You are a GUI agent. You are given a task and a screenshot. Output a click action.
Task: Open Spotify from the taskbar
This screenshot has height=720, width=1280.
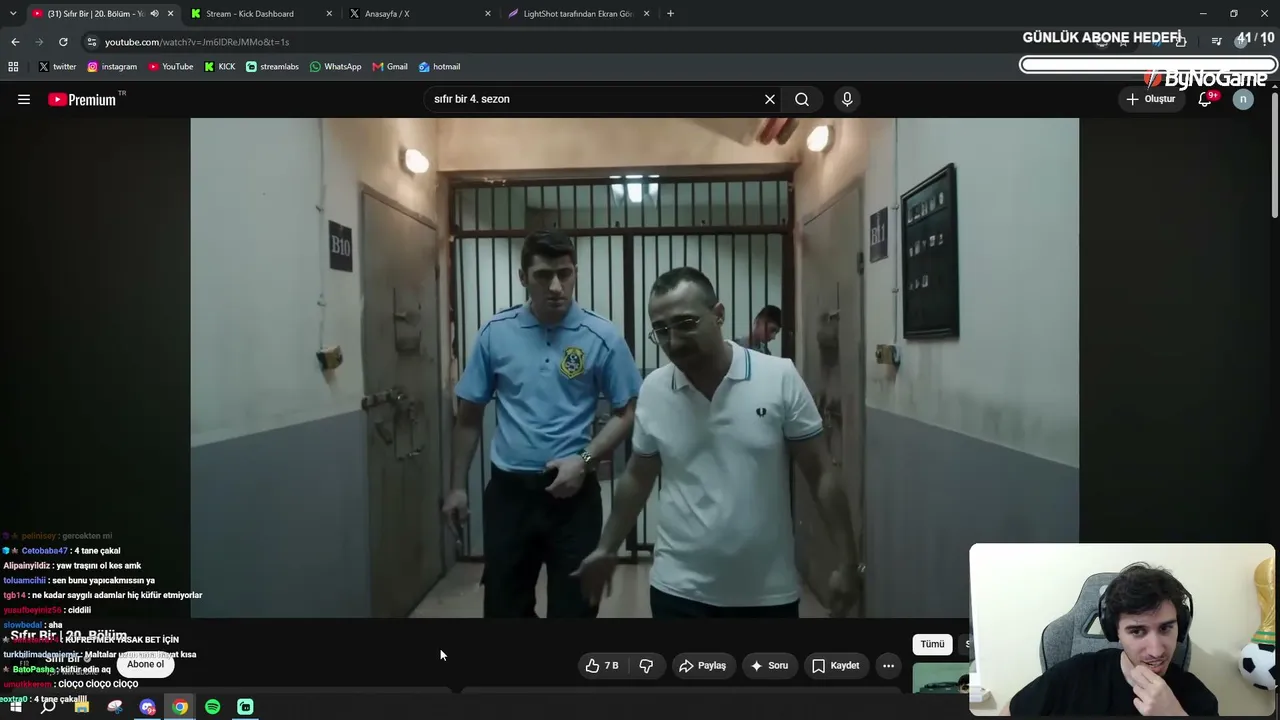pos(213,707)
